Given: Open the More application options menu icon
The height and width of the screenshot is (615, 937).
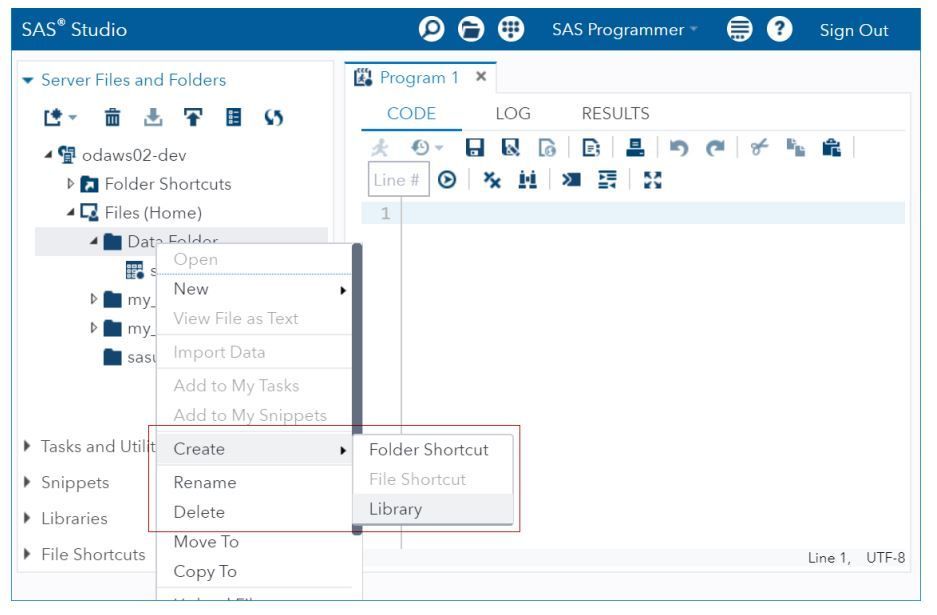Looking at the screenshot, I should 739,28.
